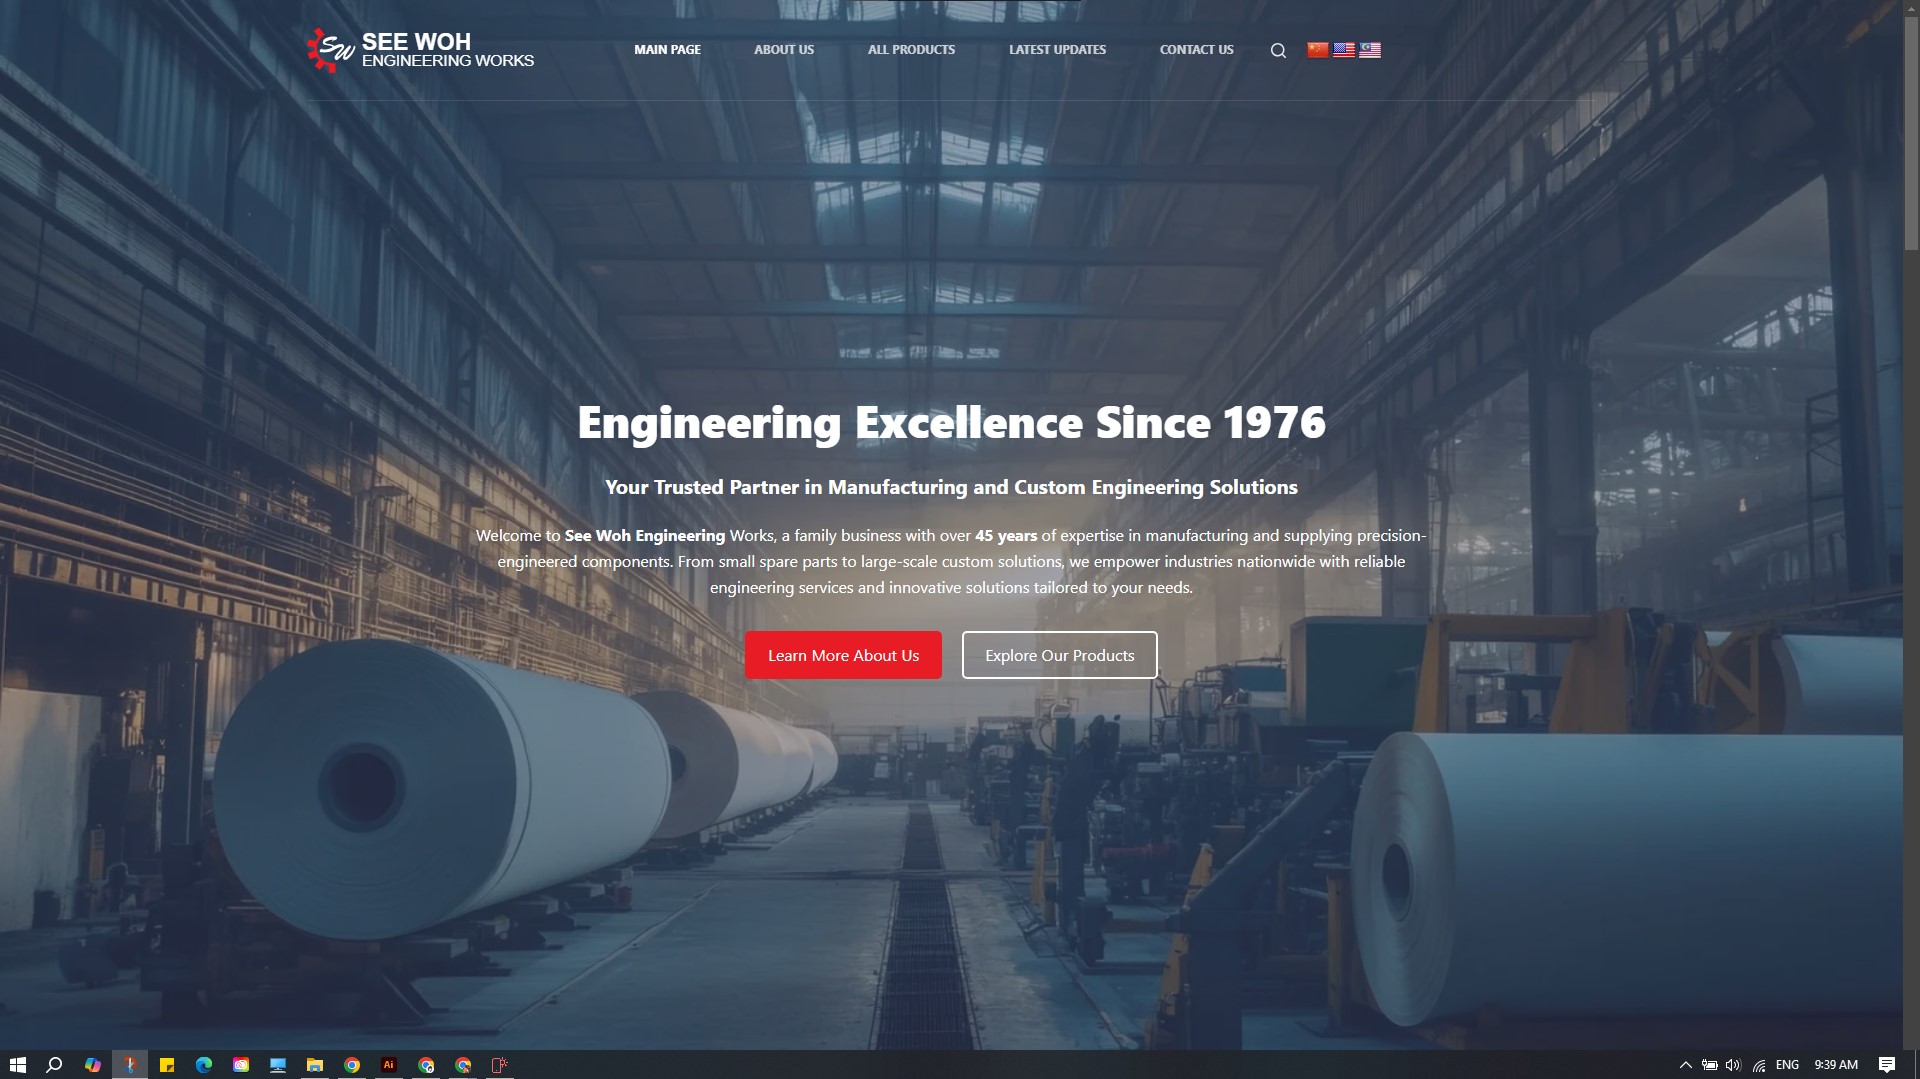This screenshot has width=1920, height=1079.
Task: Click the See Woh Engineering Works logo
Action: pos(420,50)
